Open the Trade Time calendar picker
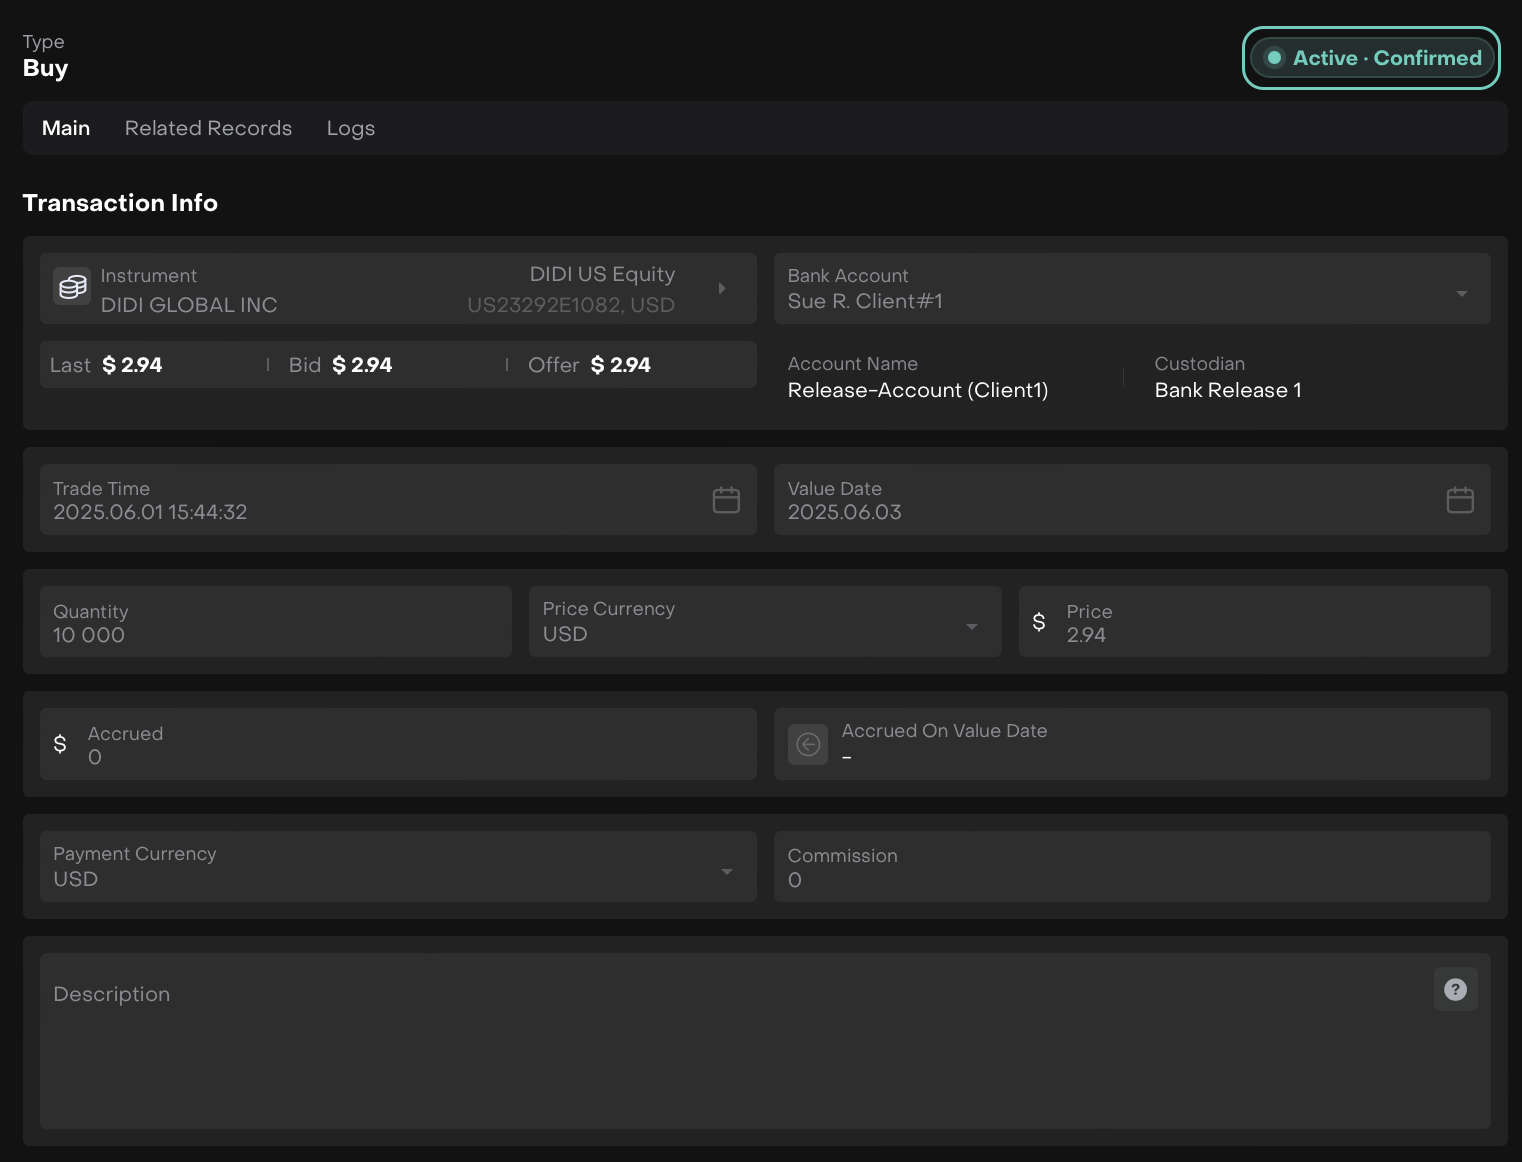Viewport: 1522px width, 1162px height. tap(726, 500)
